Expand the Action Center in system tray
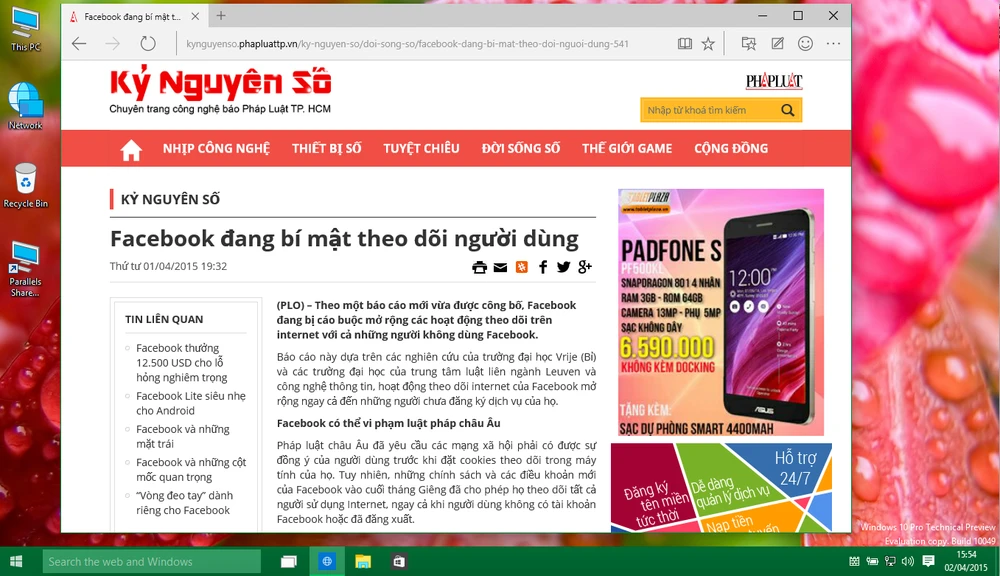Image resolution: width=1000 pixels, height=576 pixels. pyautogui.click(x=927, y=561)
